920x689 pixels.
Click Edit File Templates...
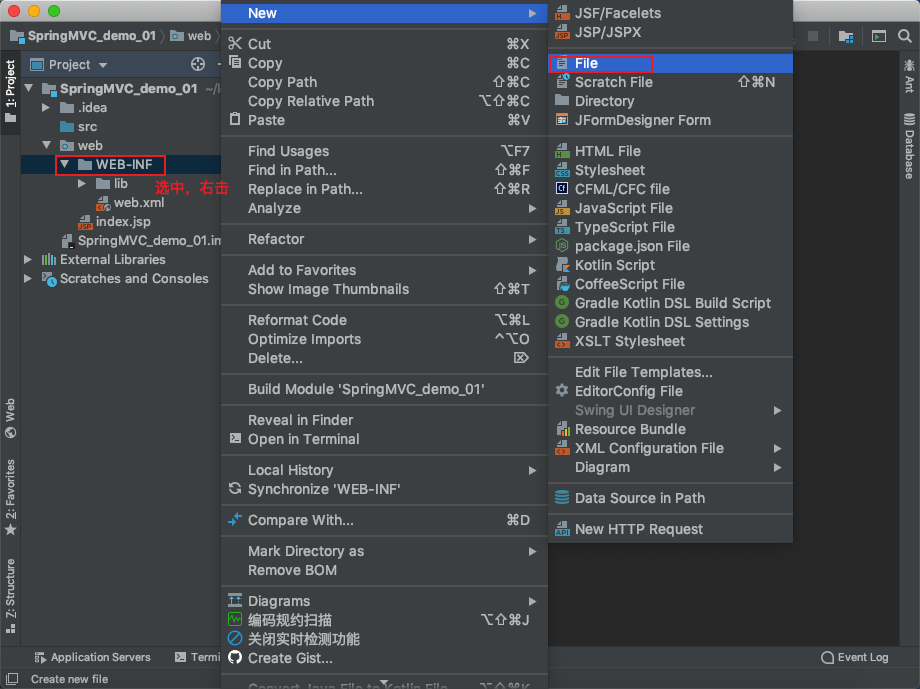(x=671, y=371)
